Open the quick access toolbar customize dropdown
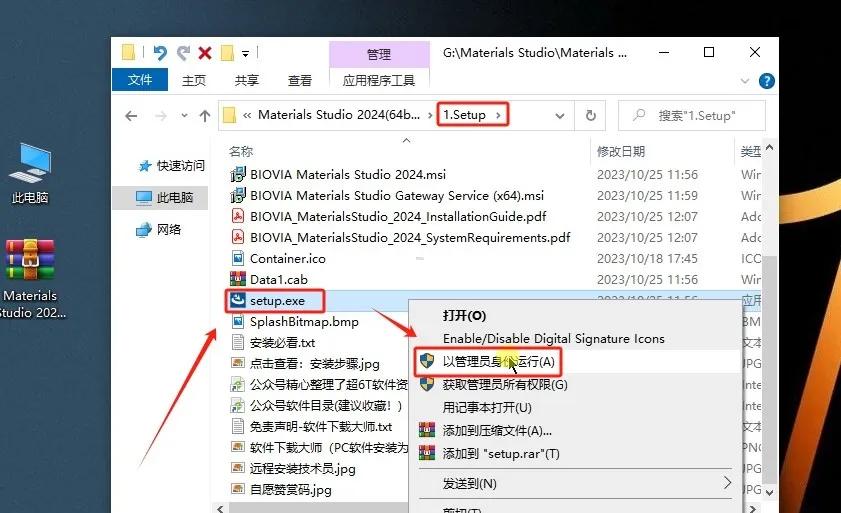 pos(245,53)
